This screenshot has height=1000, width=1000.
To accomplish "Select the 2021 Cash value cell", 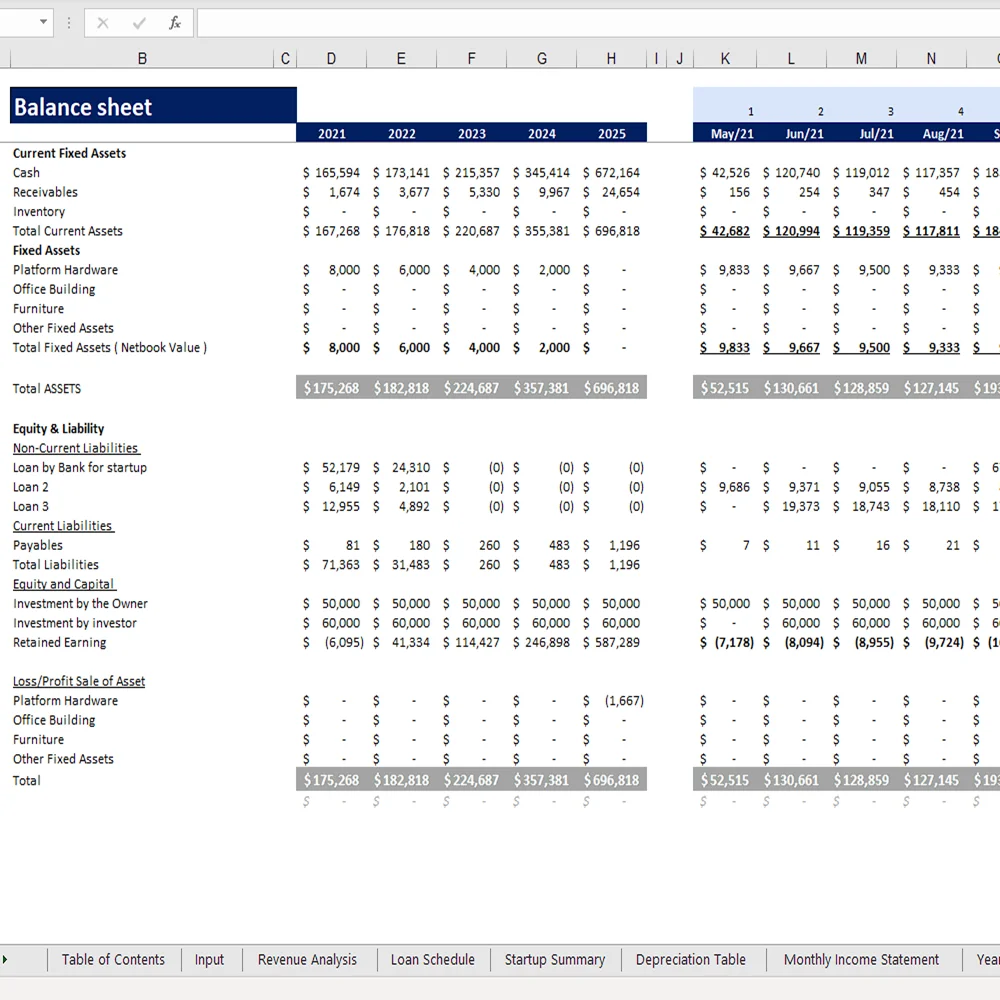I will (332, 173).
